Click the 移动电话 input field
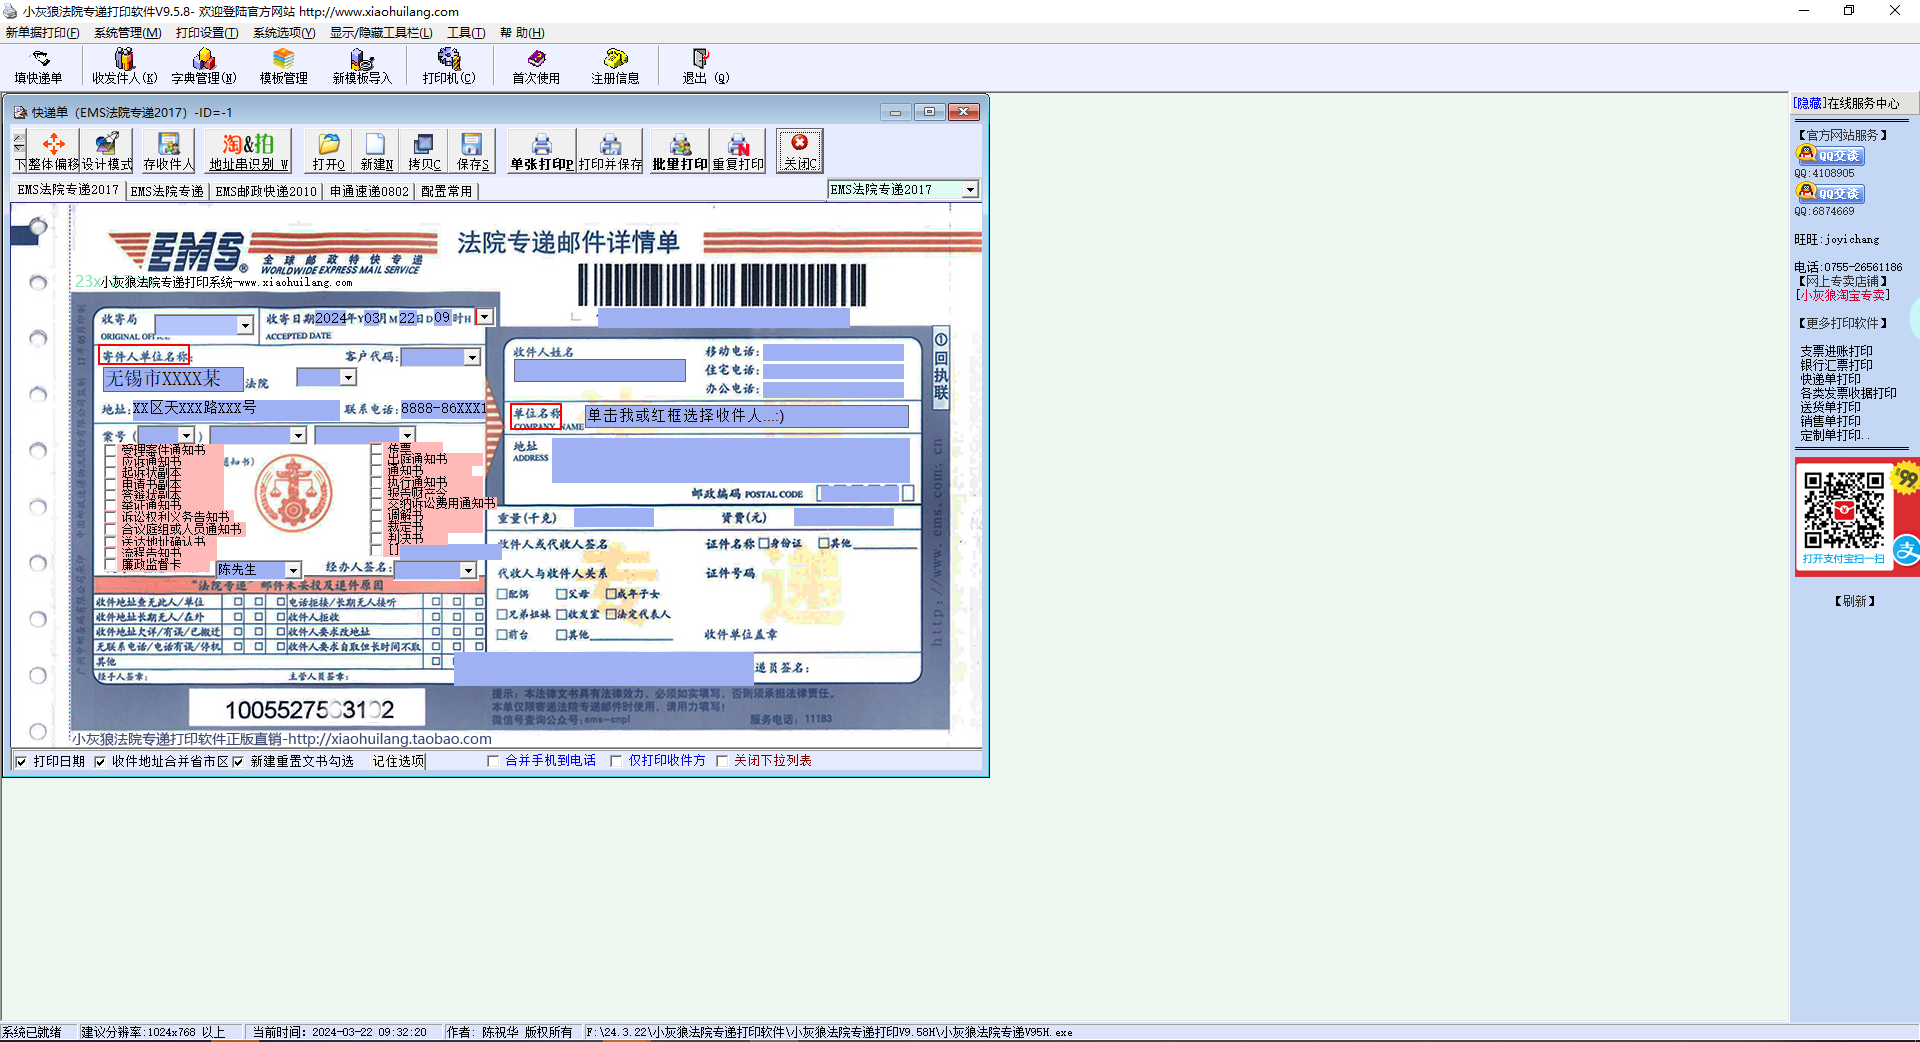Viewport: 1920px width, 1042px height. click(x=834, y=352)
